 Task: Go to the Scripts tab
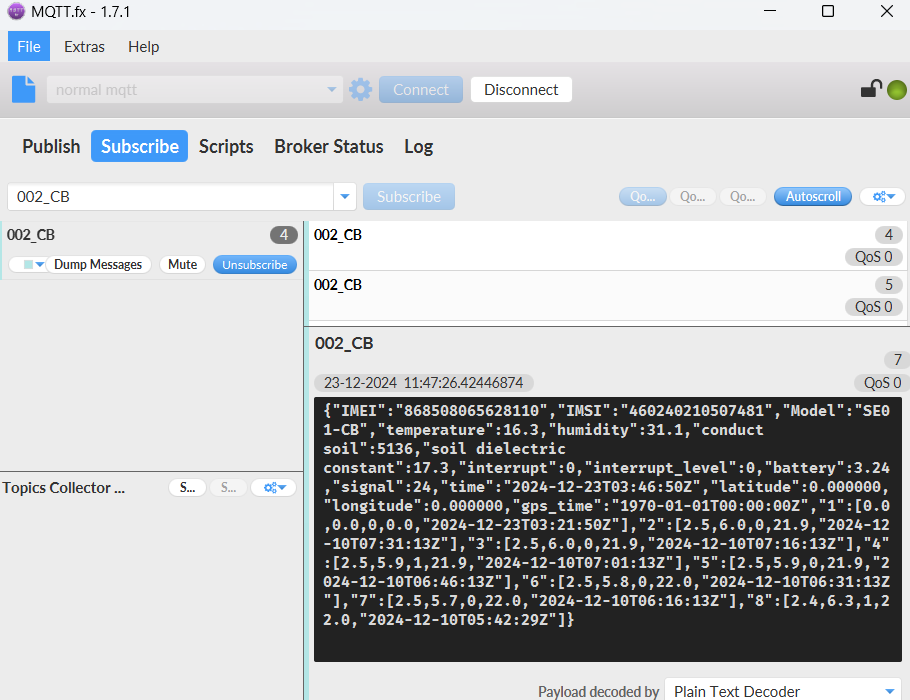tap(226, 146)
